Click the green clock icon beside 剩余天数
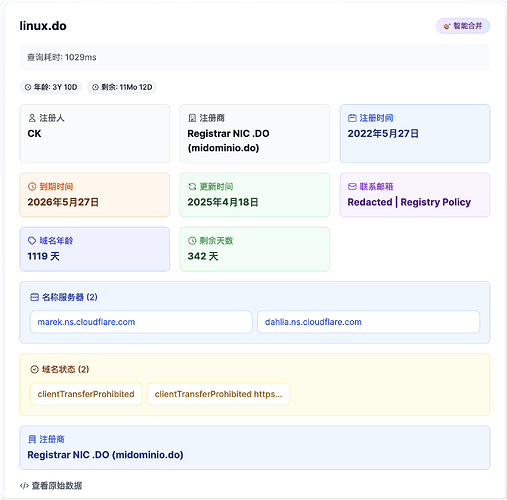Viewport: 507px width, 500px height. pos(192,241)
